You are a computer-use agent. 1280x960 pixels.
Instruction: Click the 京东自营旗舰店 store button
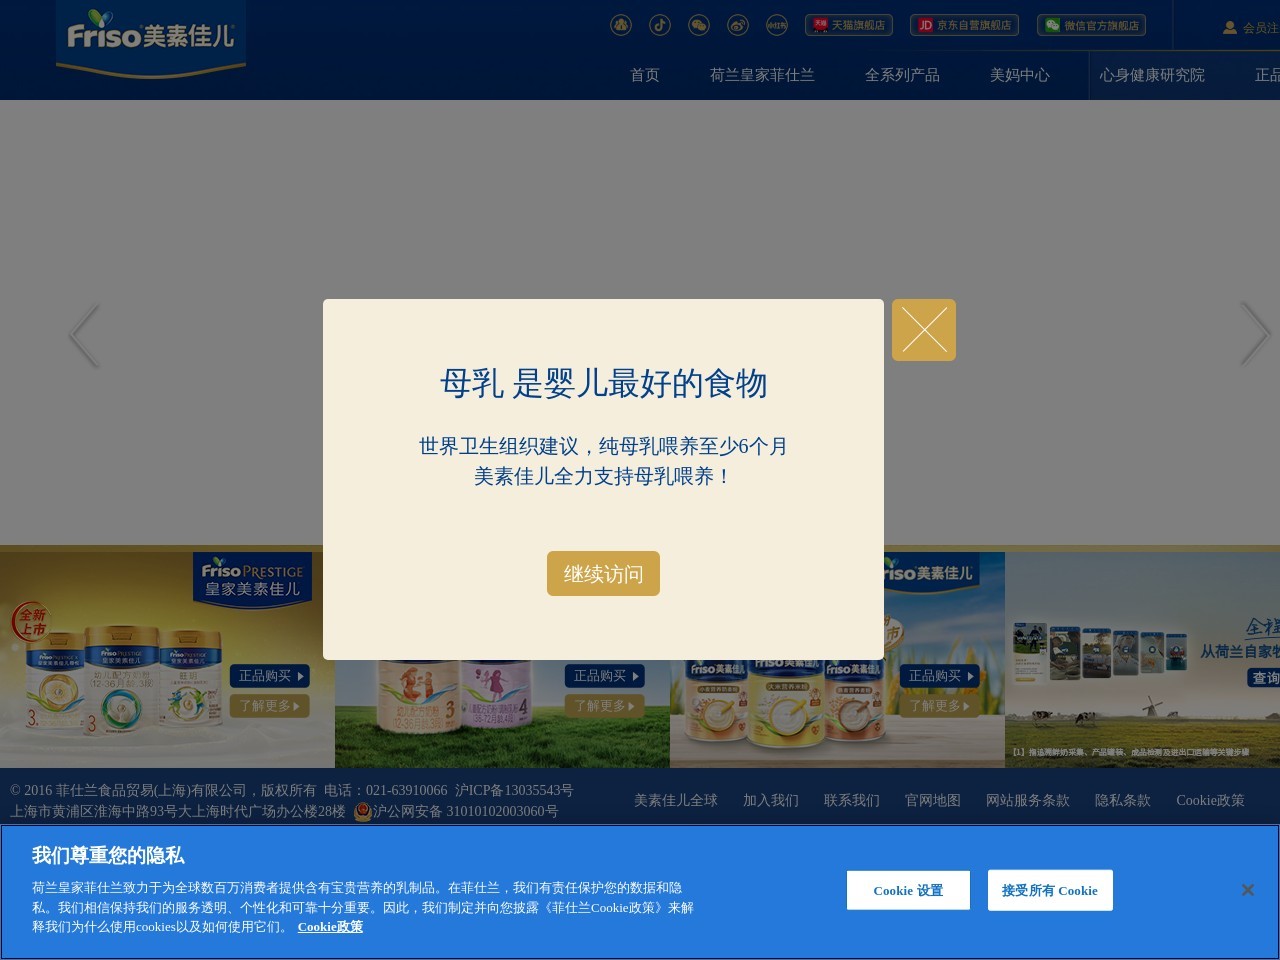click(964, 25)
